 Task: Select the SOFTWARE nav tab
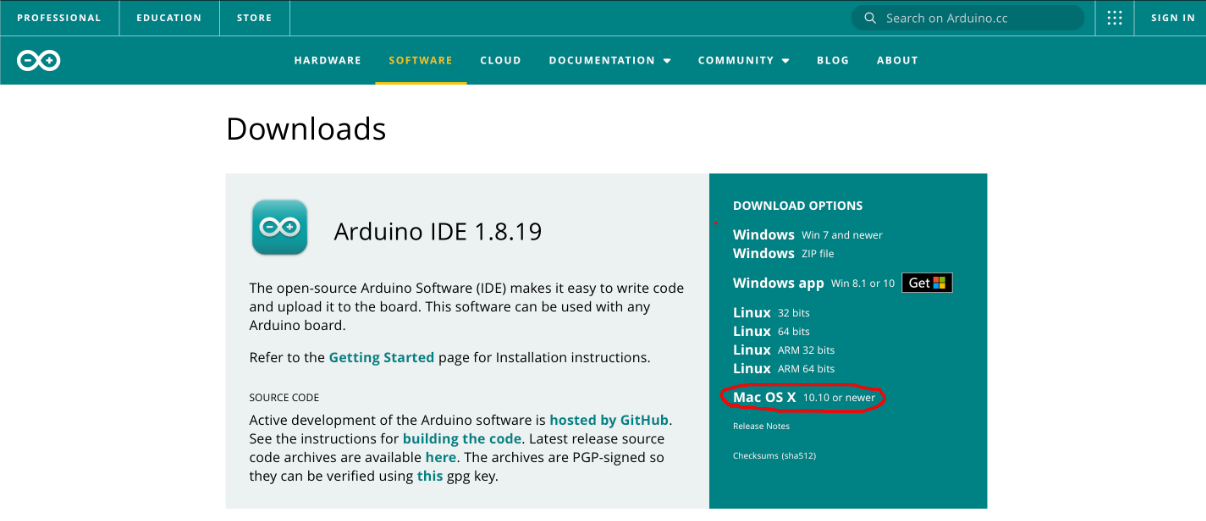[x=421, y=60]
